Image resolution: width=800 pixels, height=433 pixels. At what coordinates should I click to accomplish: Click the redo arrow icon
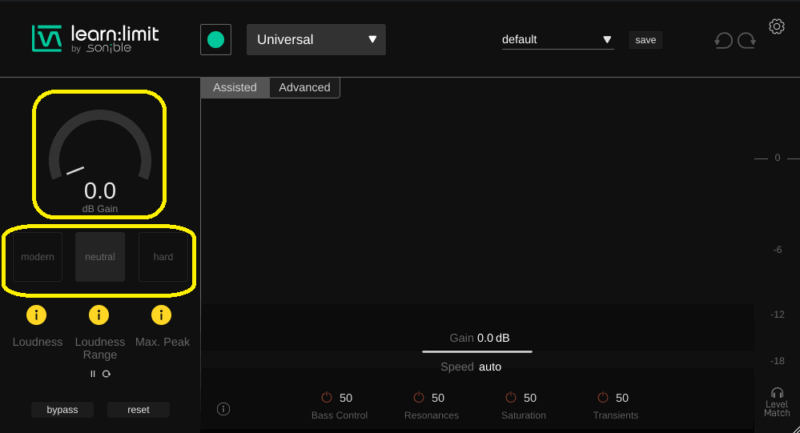(x=746, y=41)
